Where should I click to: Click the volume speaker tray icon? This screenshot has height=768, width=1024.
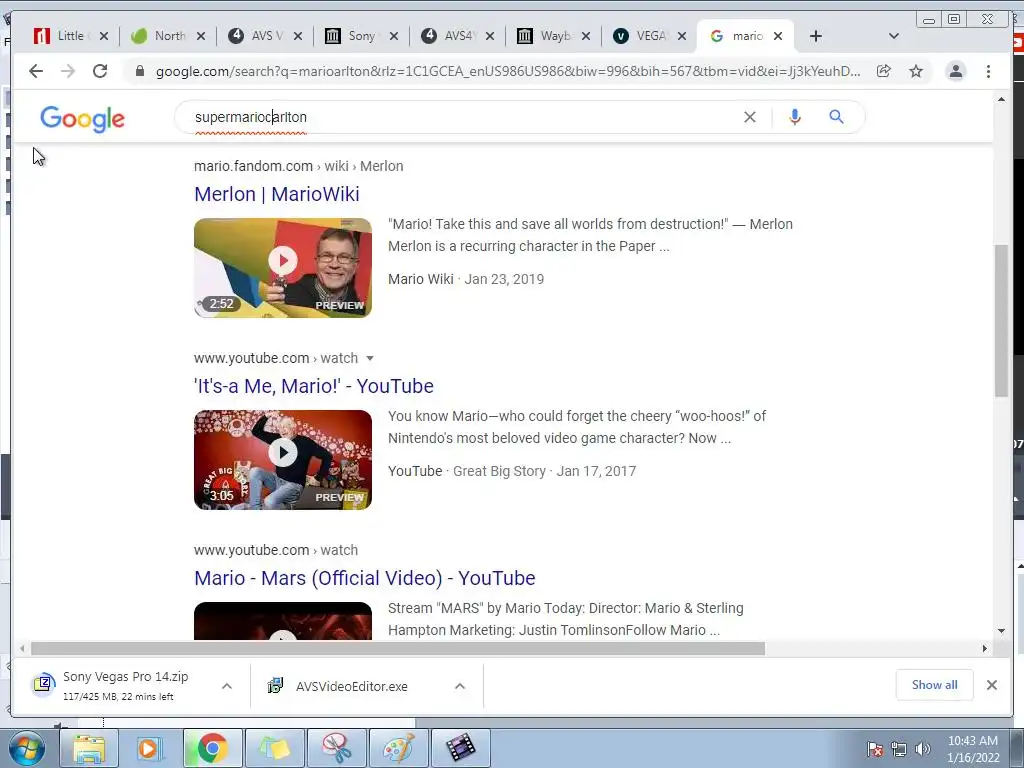pos(922,749)
